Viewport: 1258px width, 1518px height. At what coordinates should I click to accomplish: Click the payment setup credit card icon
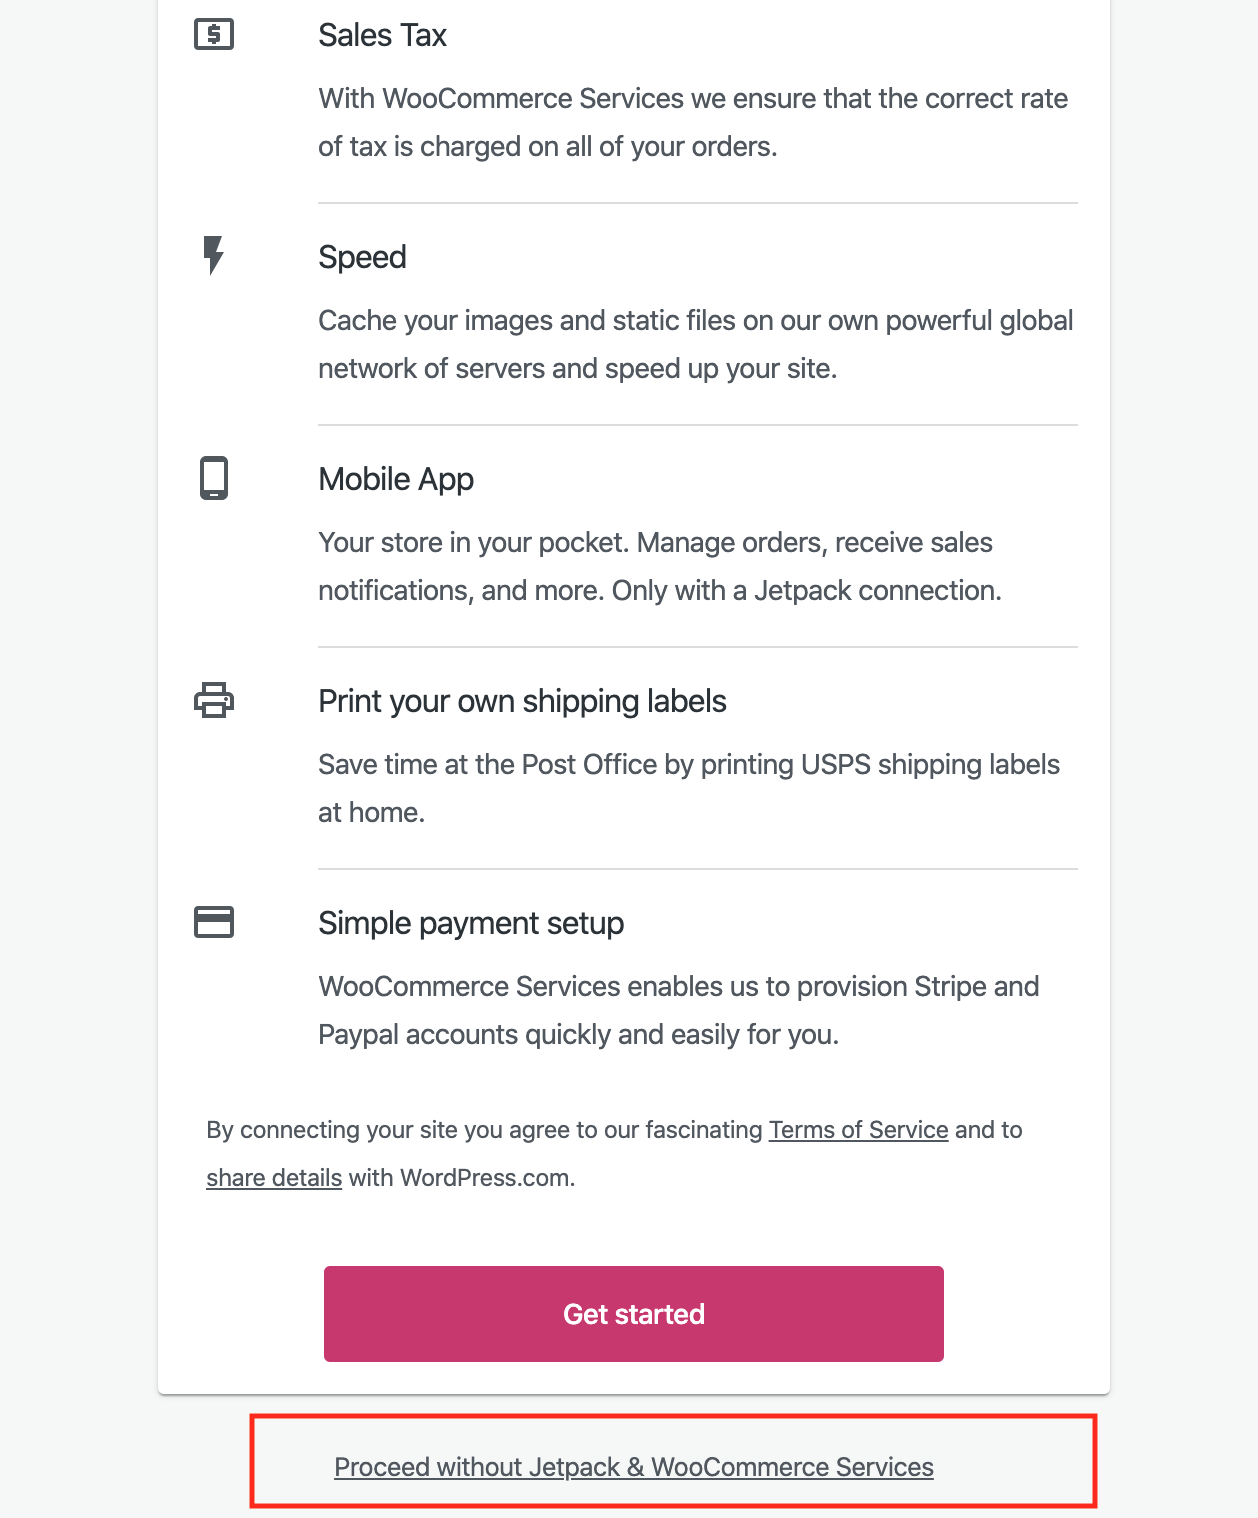tap(214, 922)
